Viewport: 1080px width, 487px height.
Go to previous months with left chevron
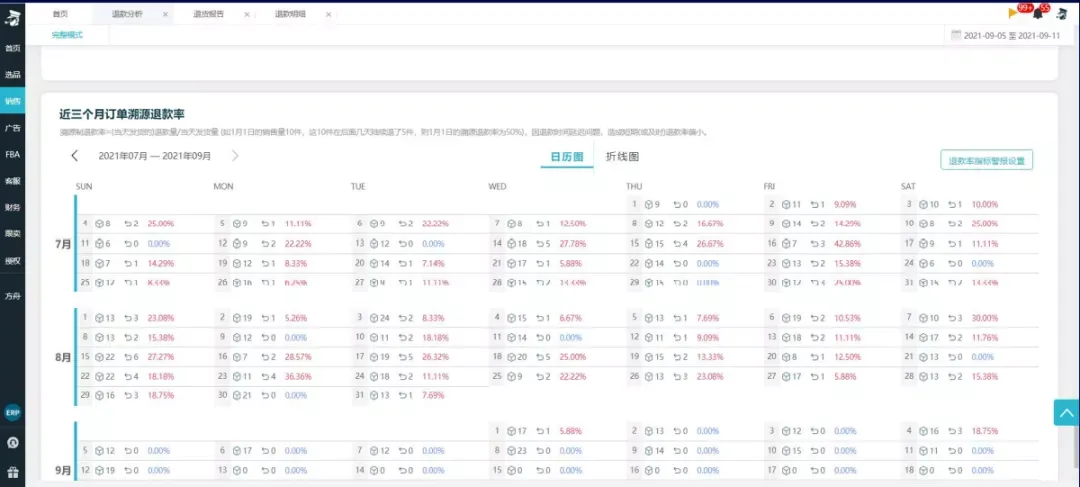coord(74,156)
